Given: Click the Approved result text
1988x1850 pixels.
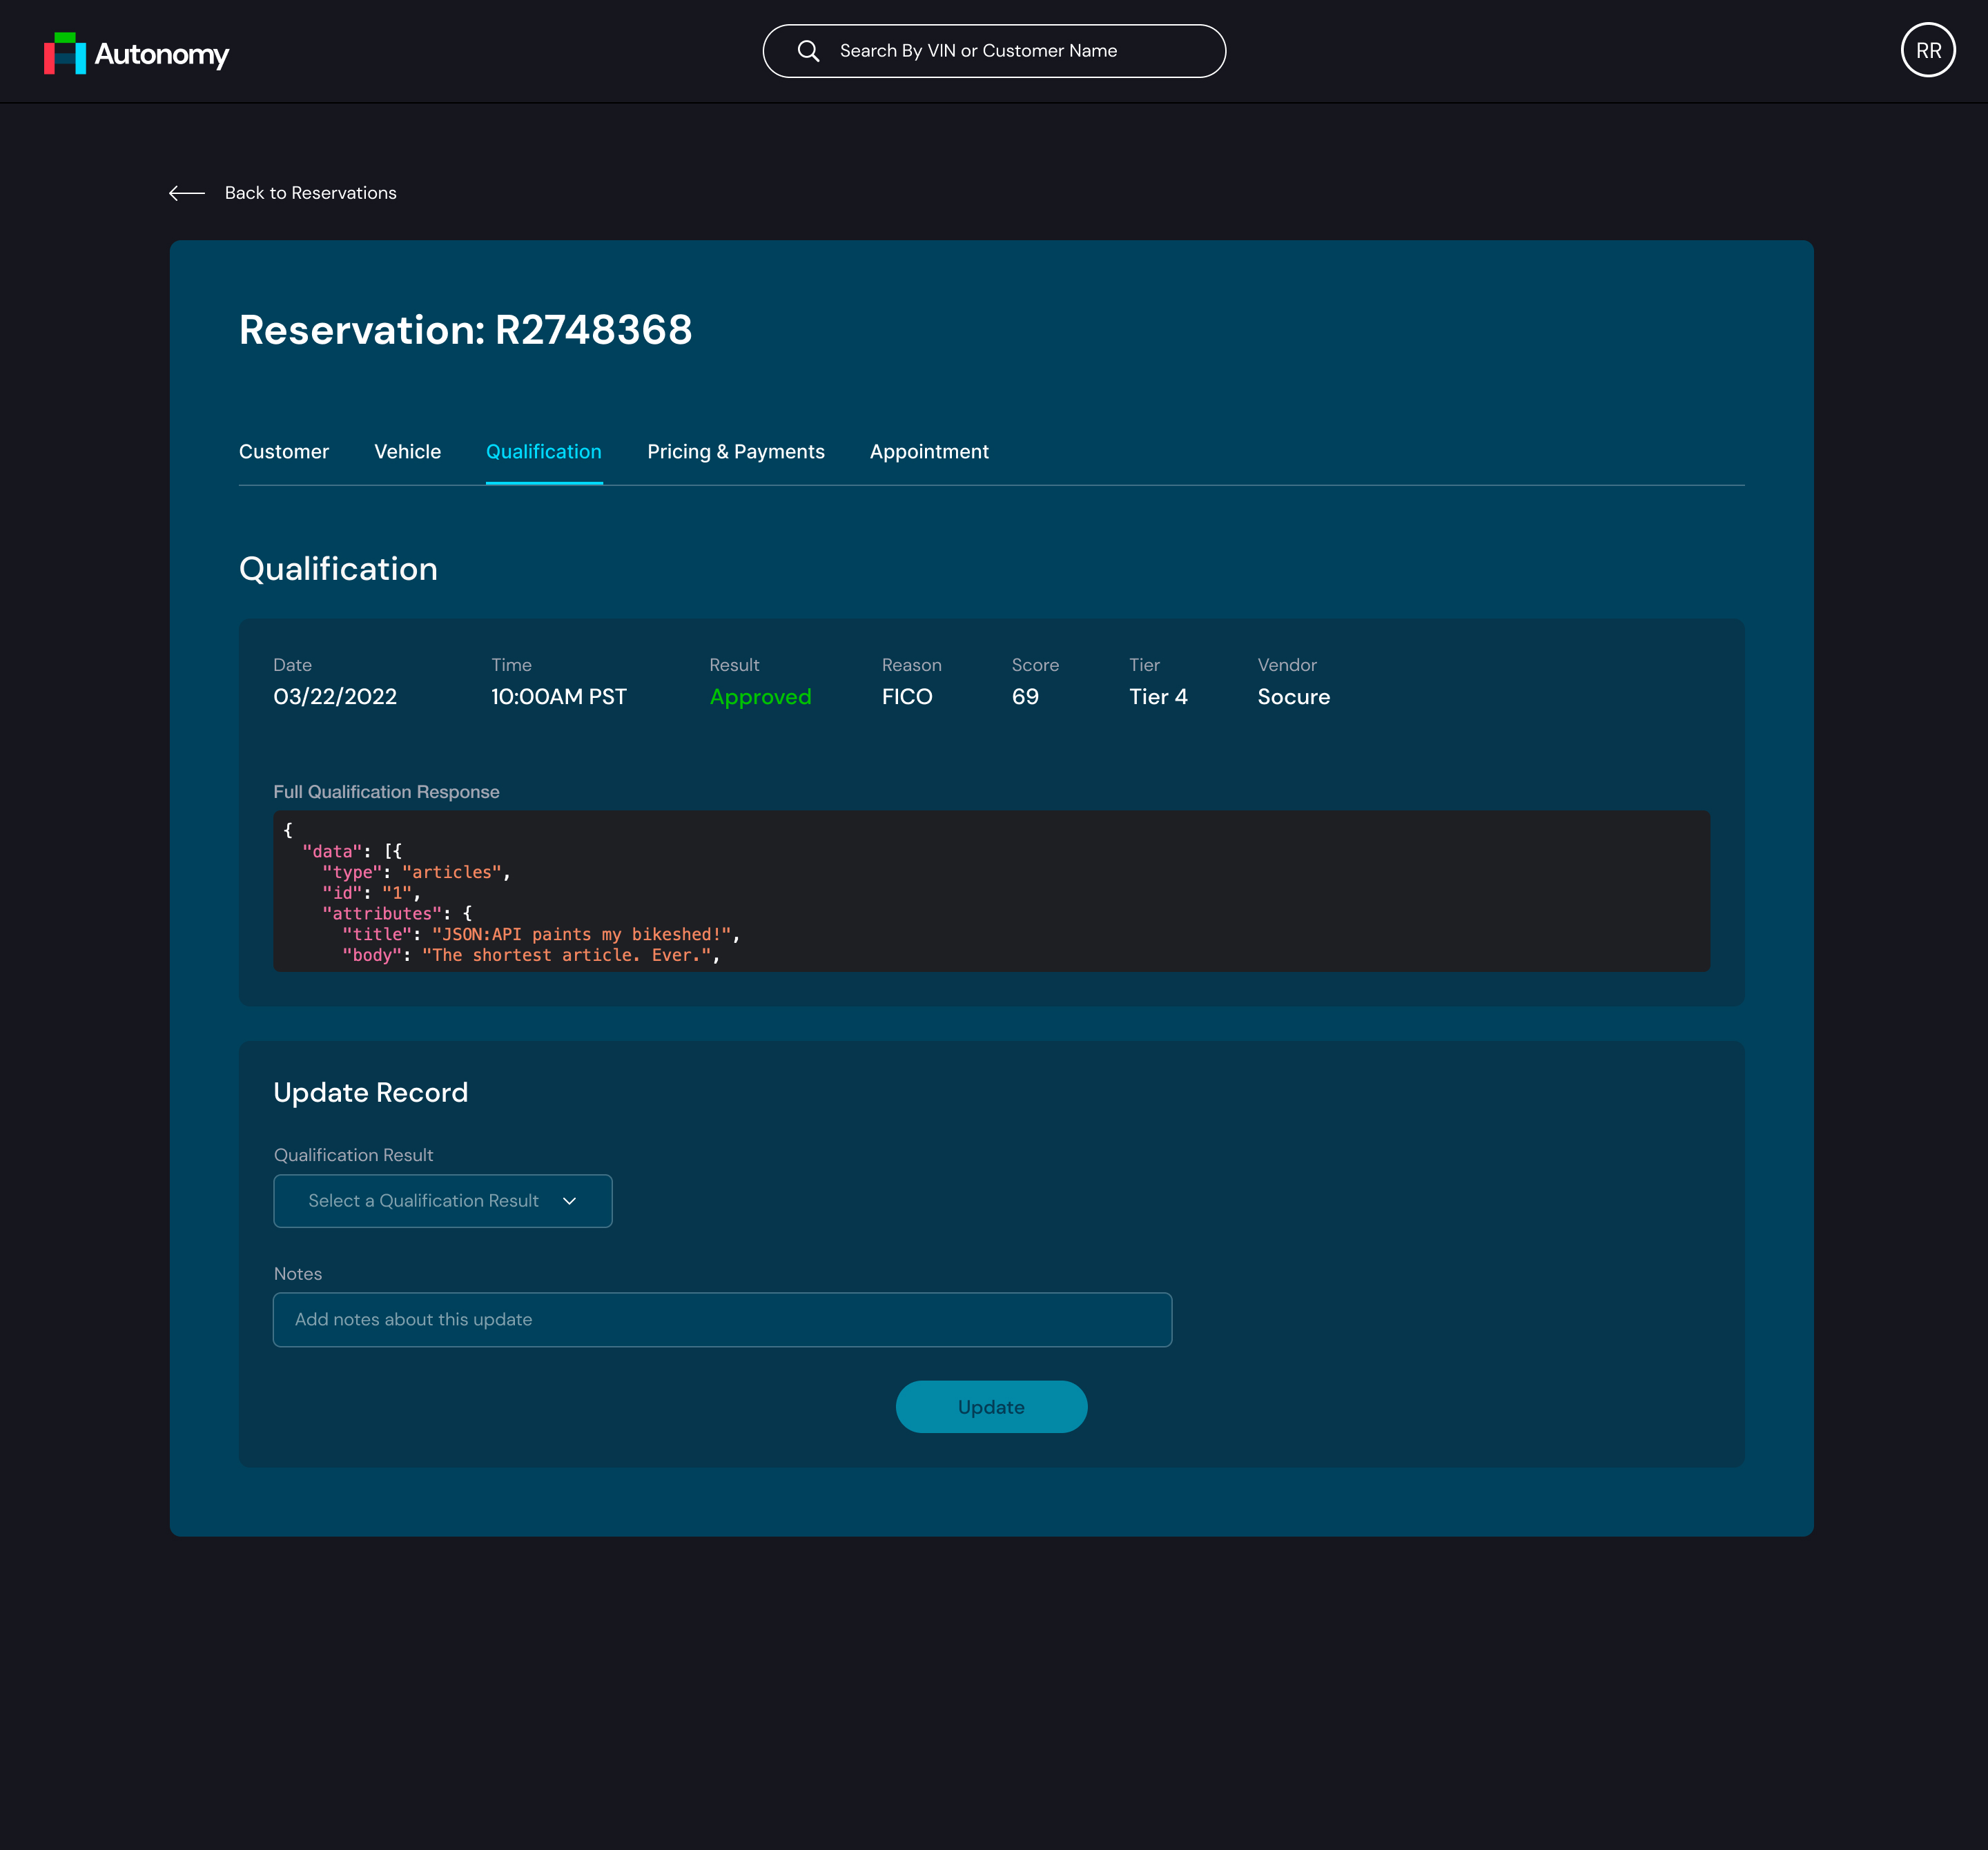Looking at the screenshot, I should (759, 697).
